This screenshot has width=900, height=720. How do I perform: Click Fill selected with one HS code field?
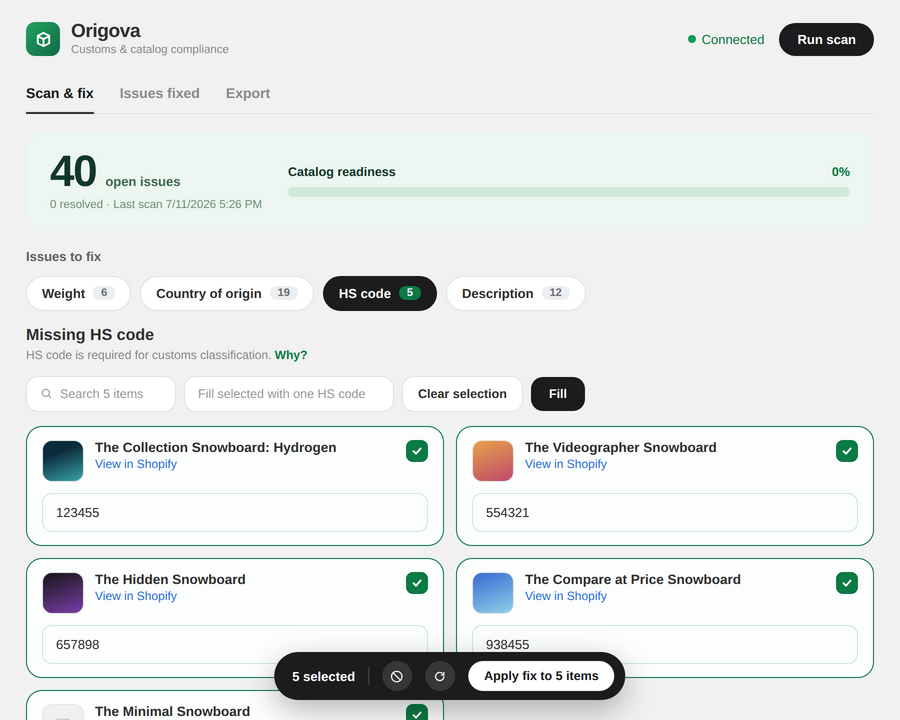289,394
